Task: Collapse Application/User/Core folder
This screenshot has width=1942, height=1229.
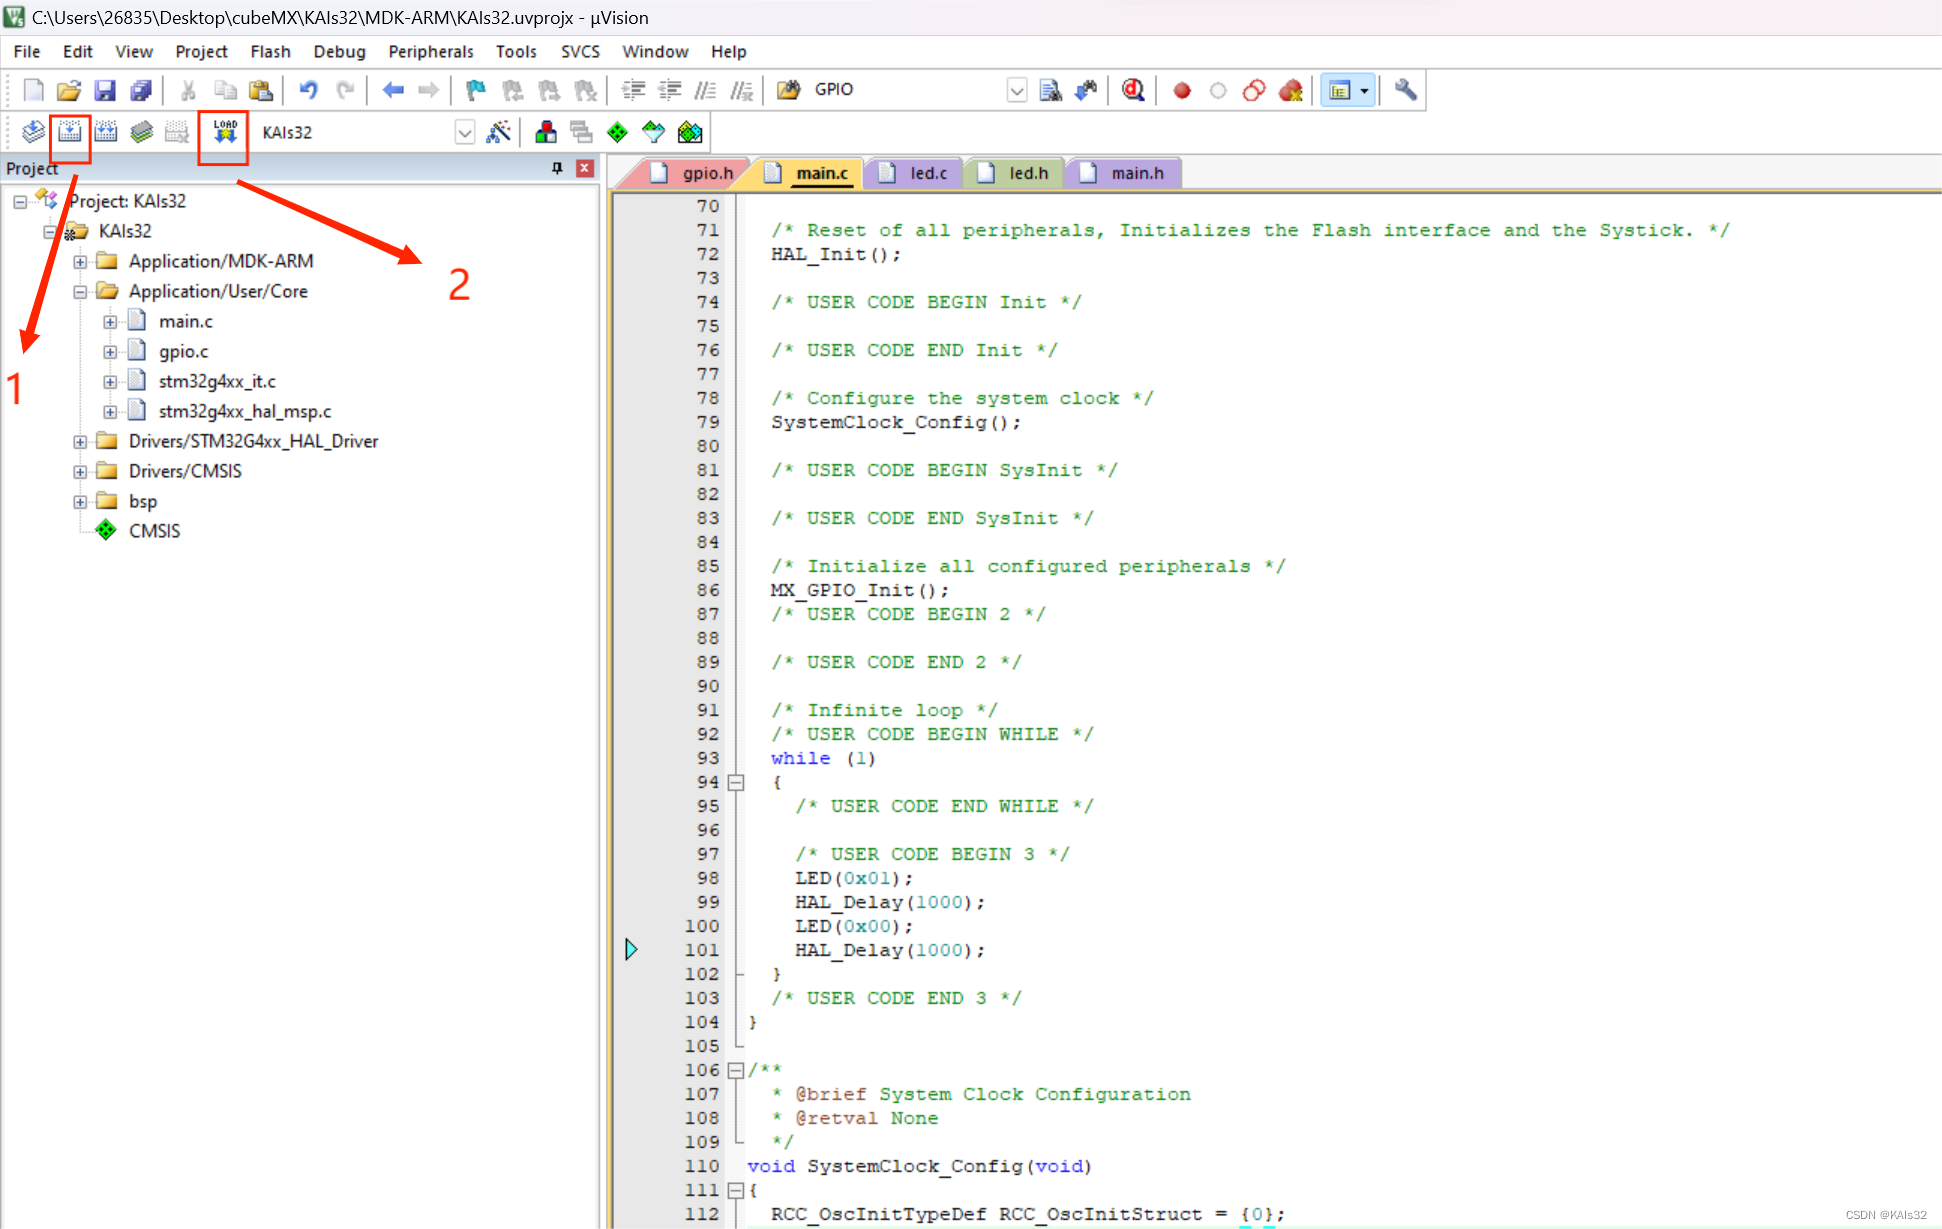Action: (80, 292)
